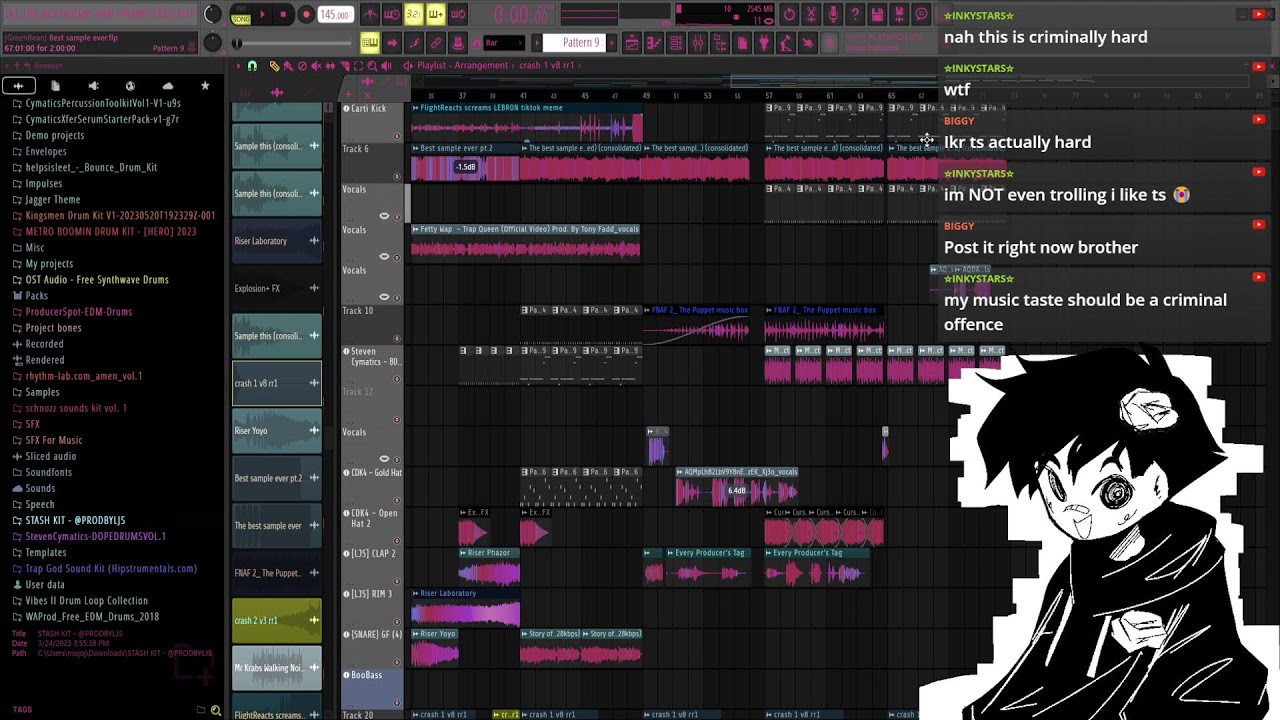1280x720 pixels.
Task: Select the Mute tool in playlist toolbar
Action: [x=316, y=66]
